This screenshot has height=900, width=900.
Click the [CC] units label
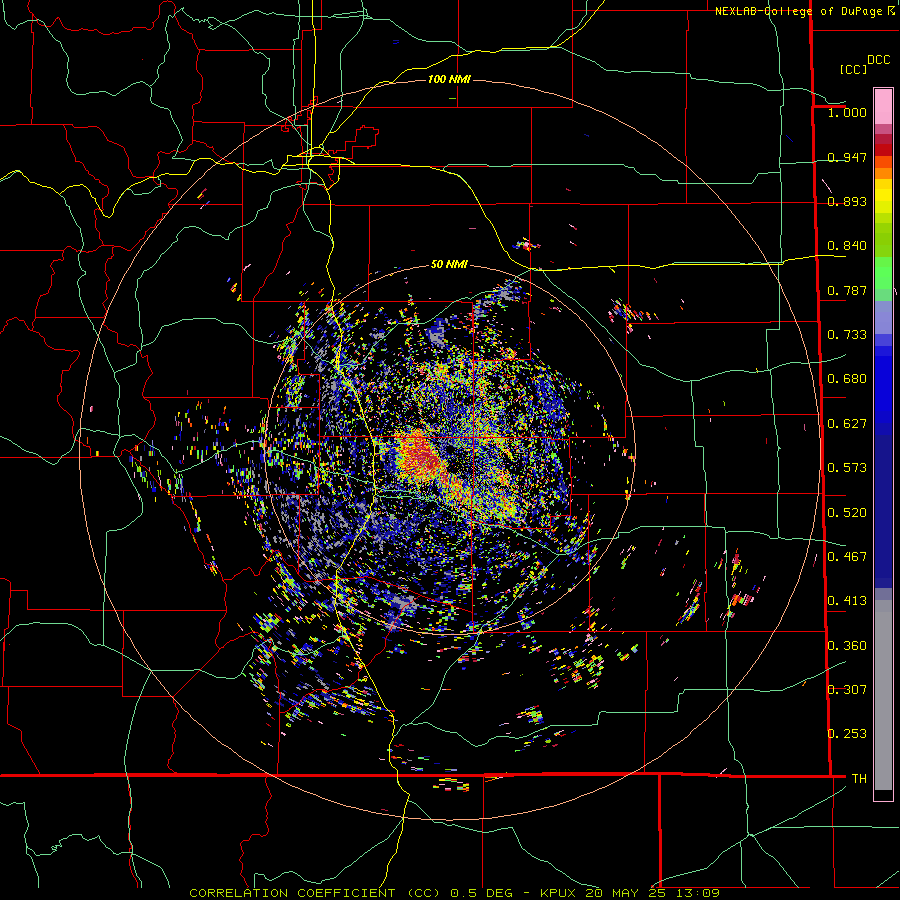[x=853, y=69]
